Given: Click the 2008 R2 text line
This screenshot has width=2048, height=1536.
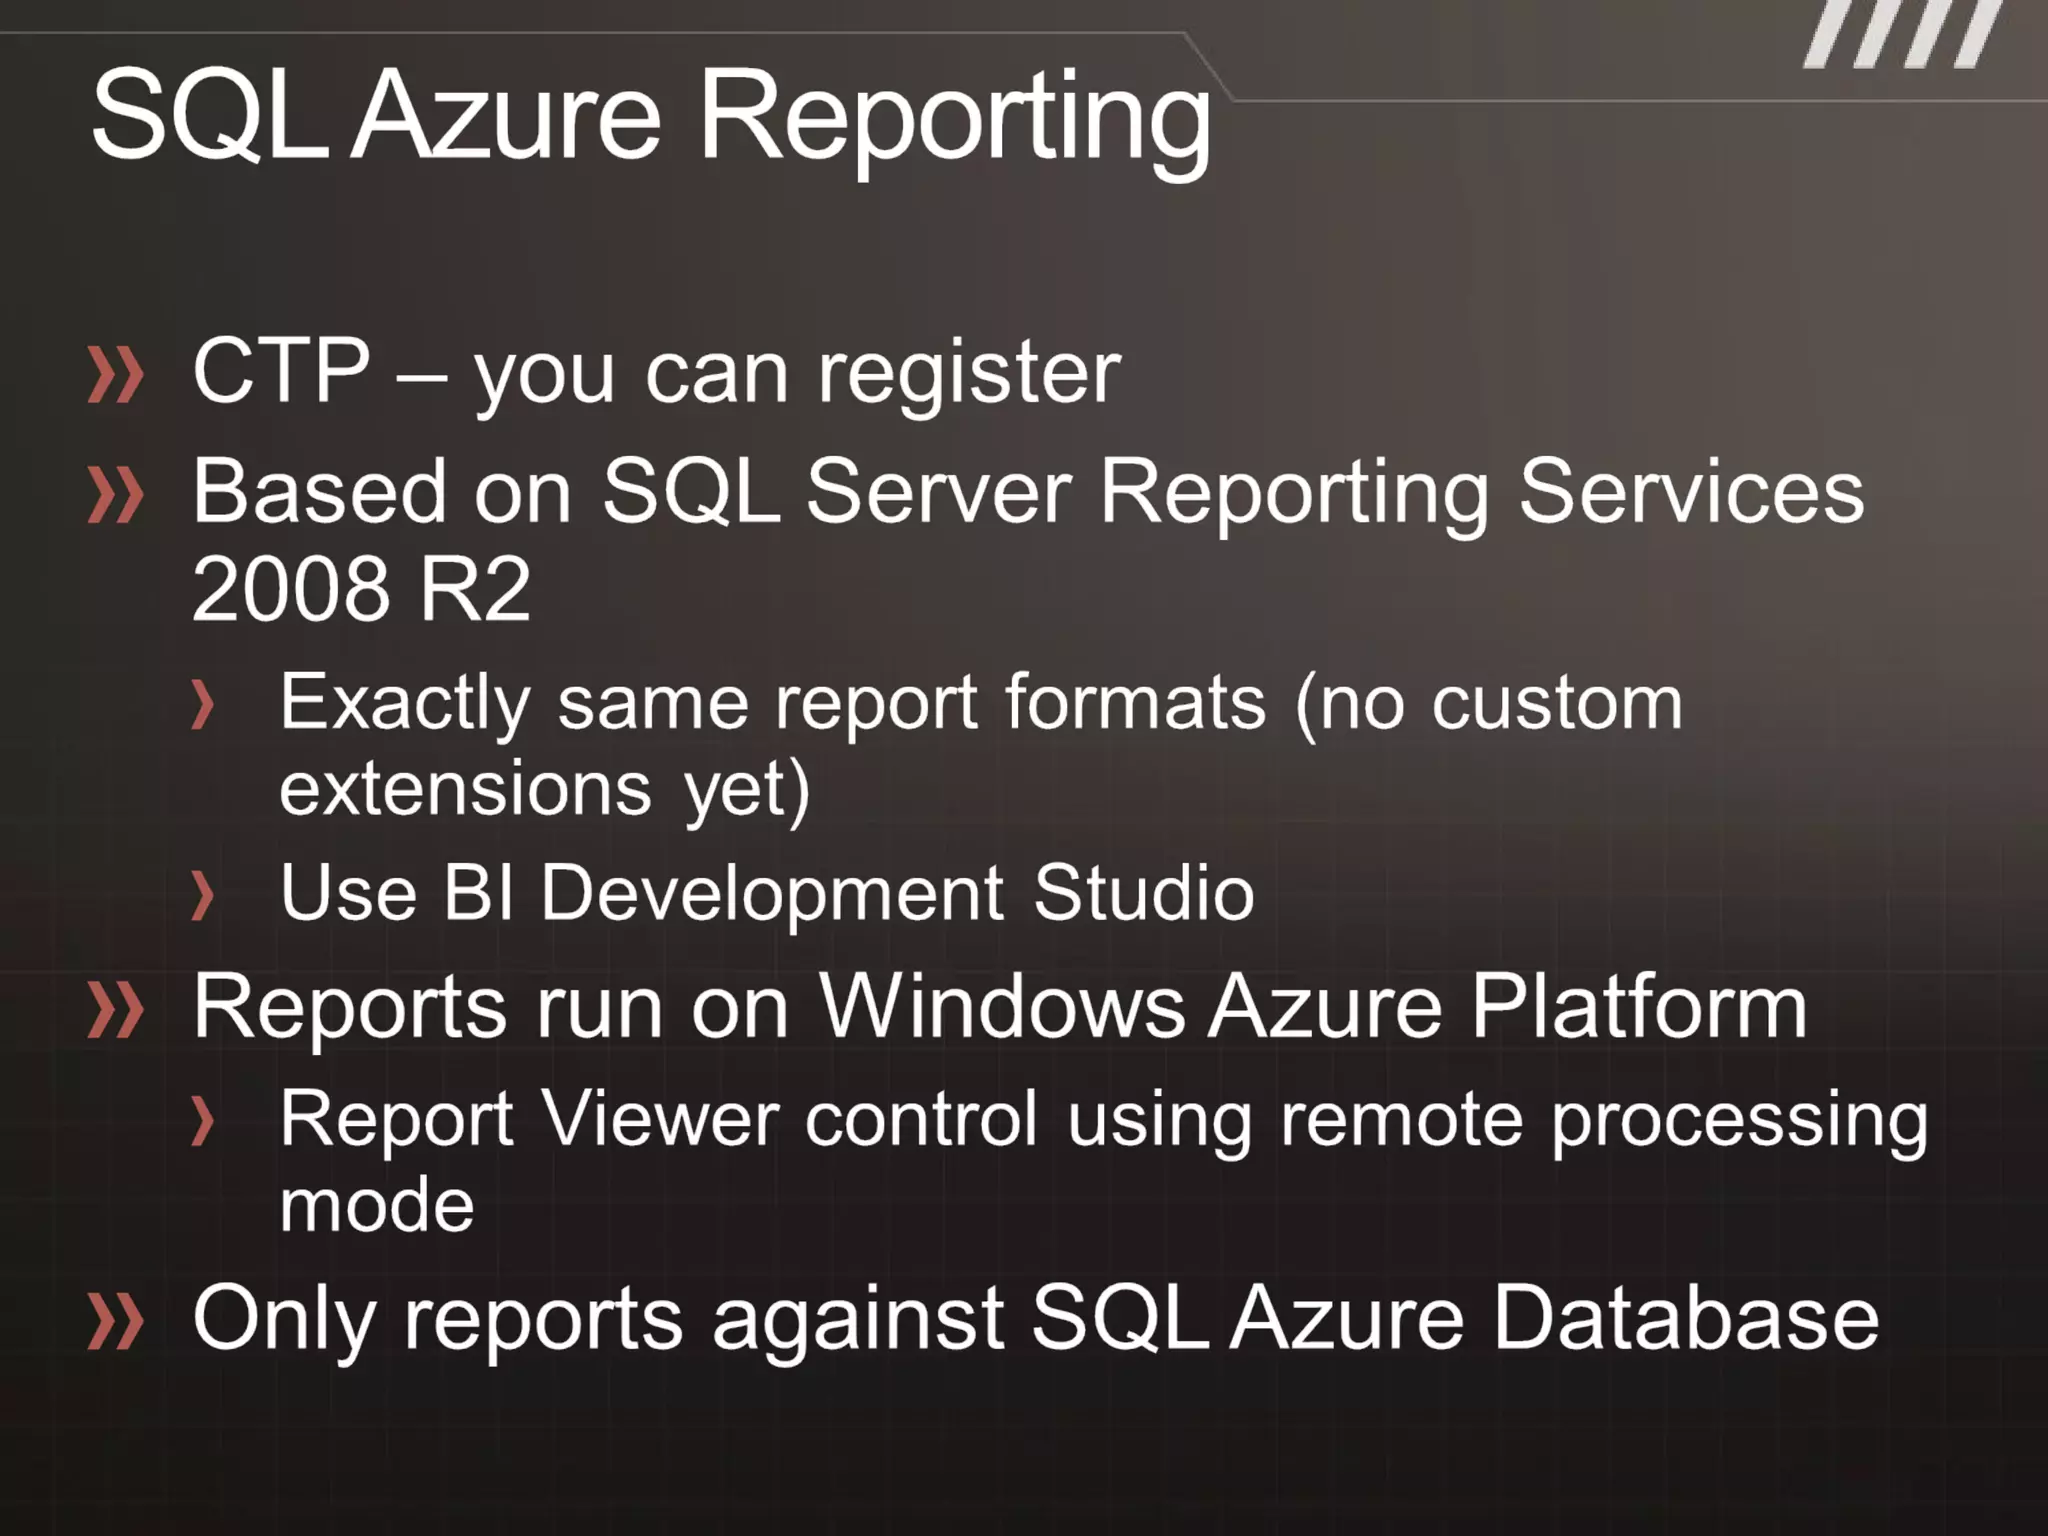Looking at the screenshot, I should (360, 590).
